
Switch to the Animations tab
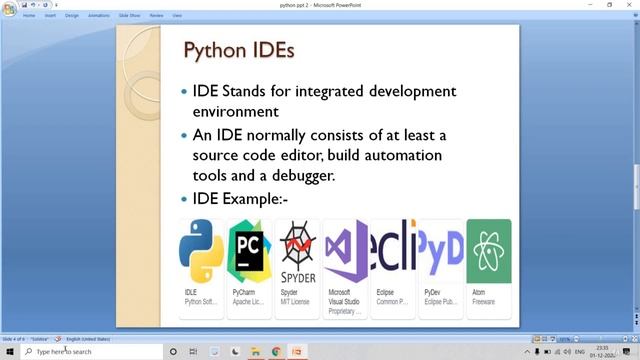[x=99, y=16]
